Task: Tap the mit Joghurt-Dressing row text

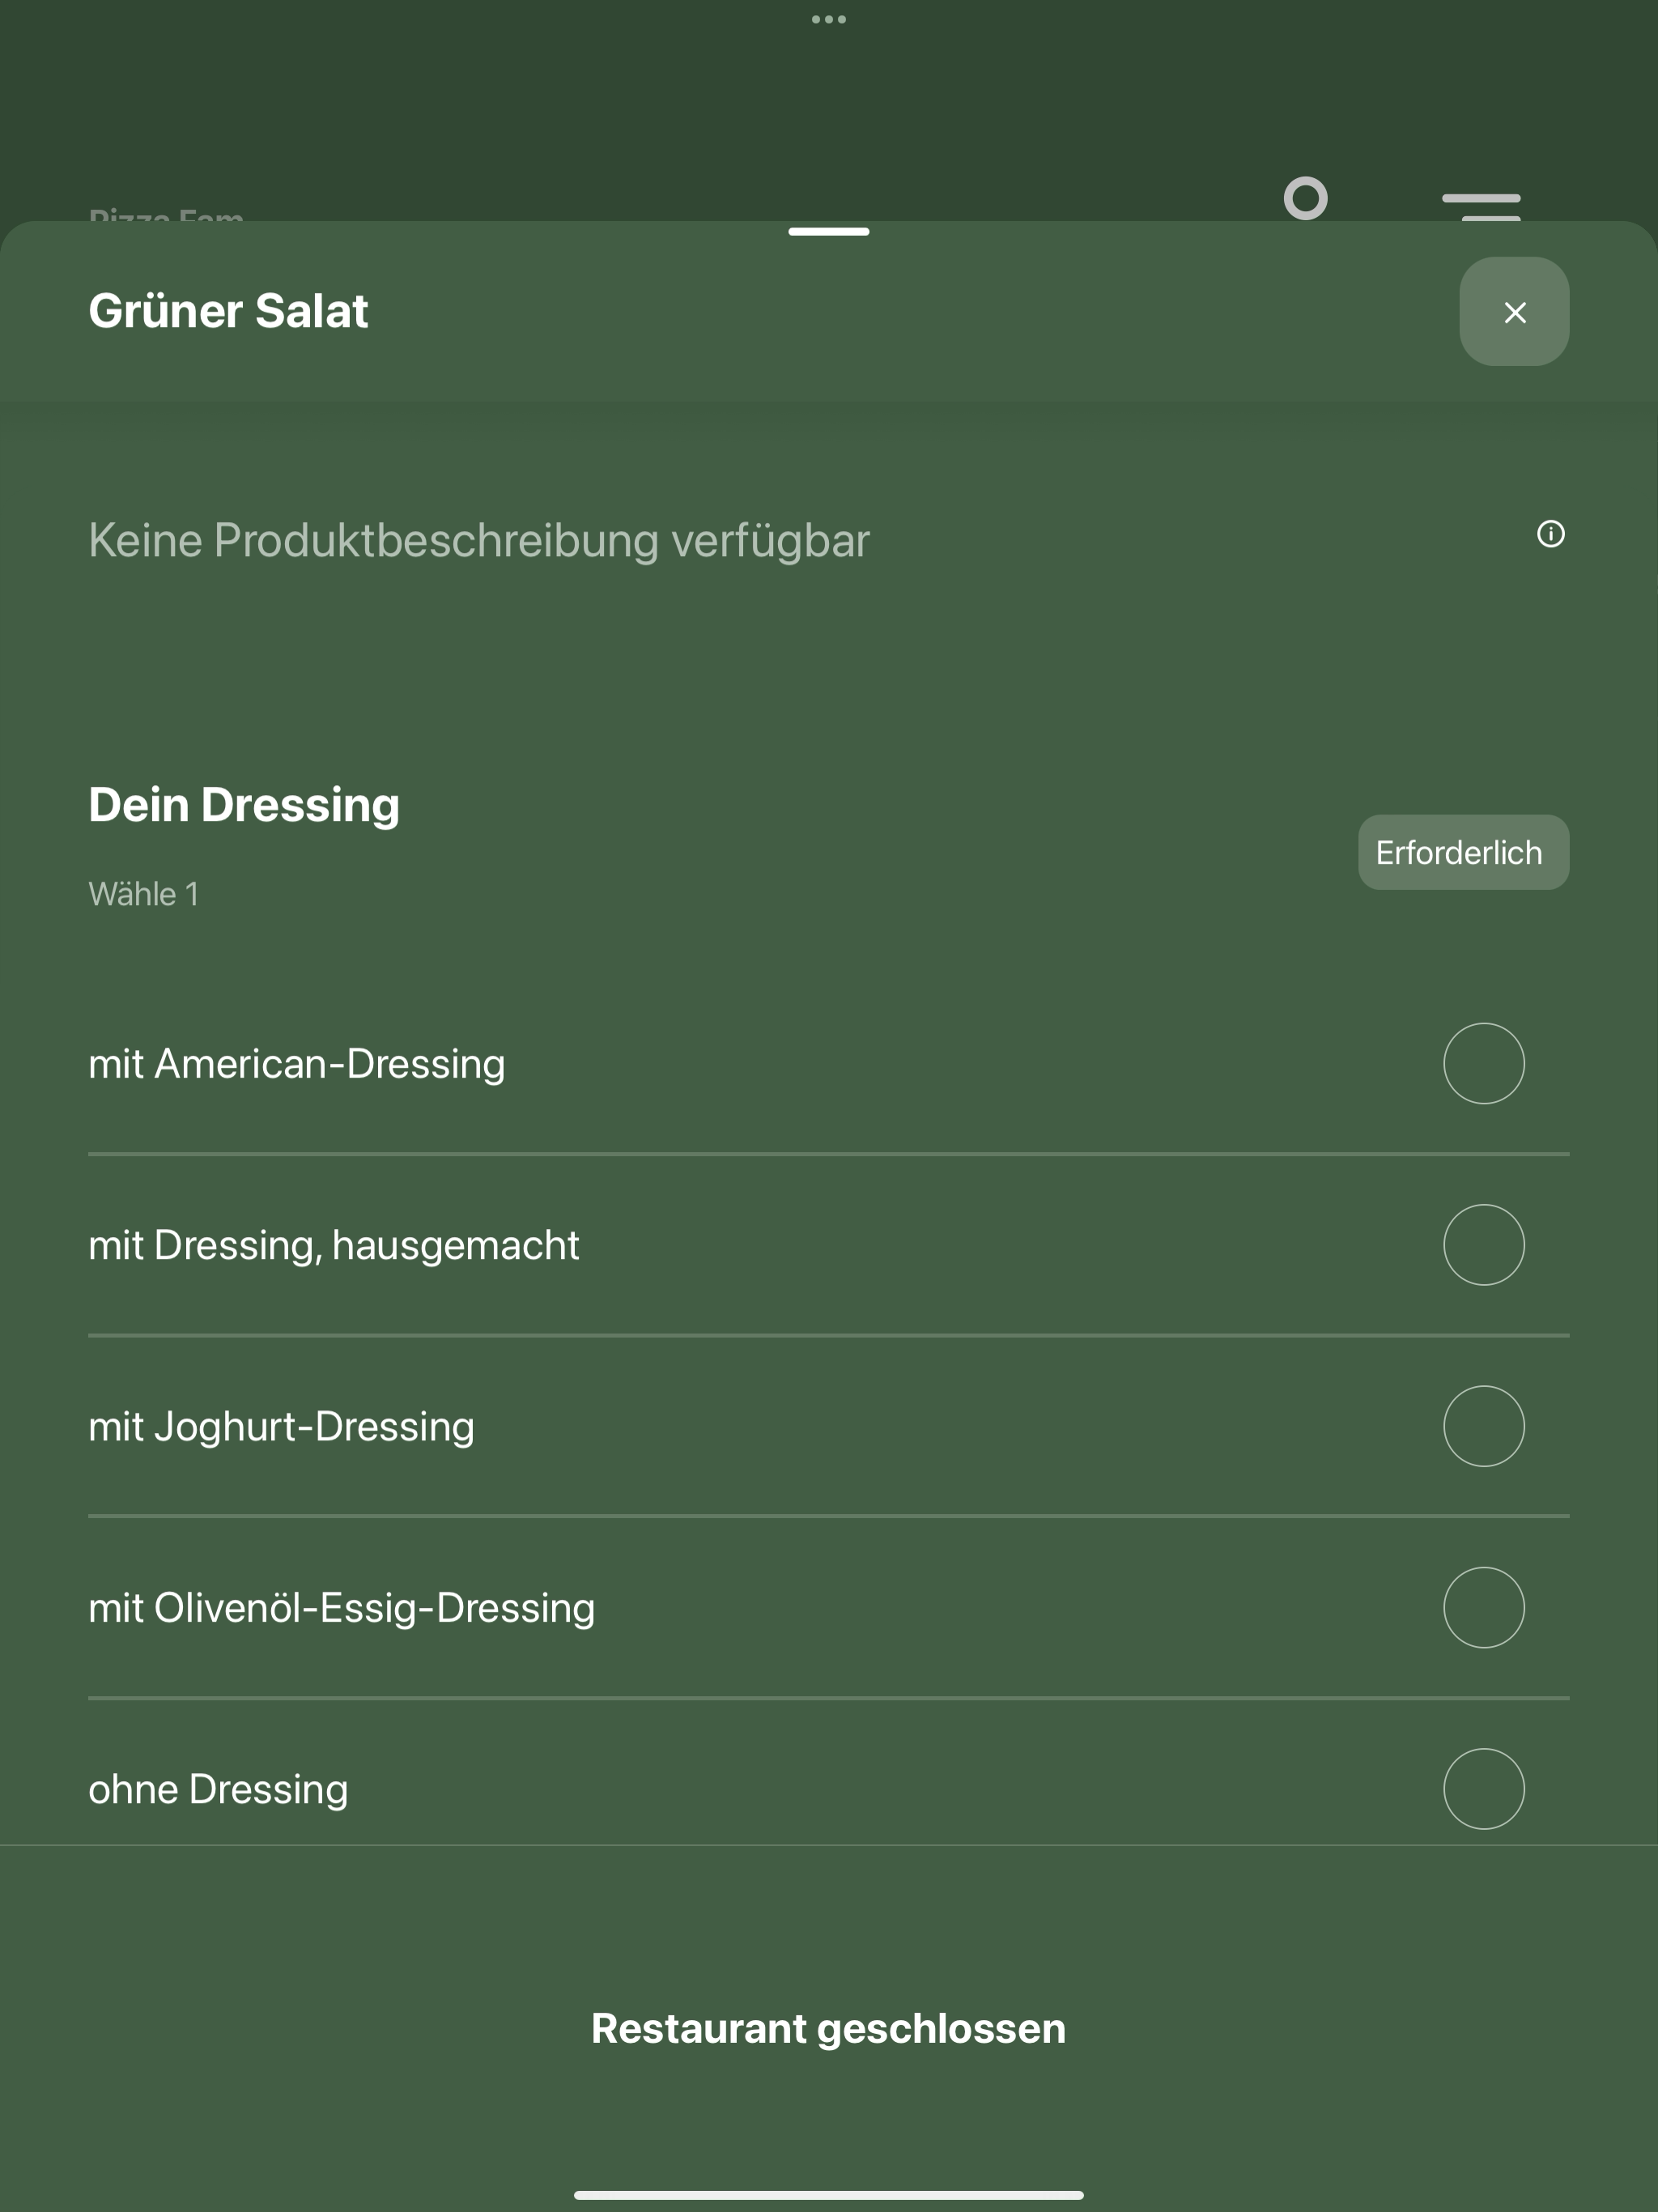Action: click(282, 1427)
